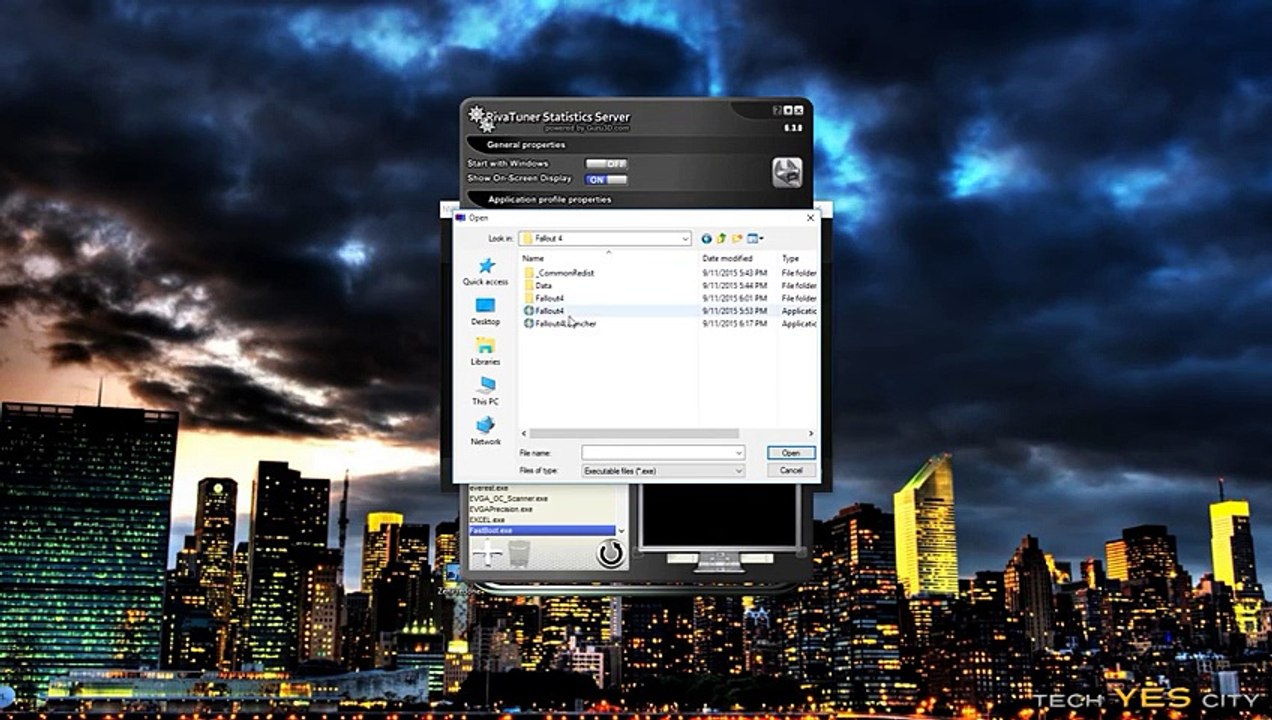Open the Look in folder dropdown

coord(604,239)
